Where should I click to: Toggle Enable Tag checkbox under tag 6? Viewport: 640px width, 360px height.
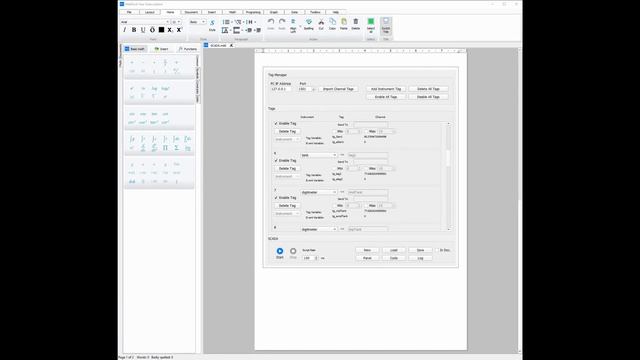click(x=276, y=160)
